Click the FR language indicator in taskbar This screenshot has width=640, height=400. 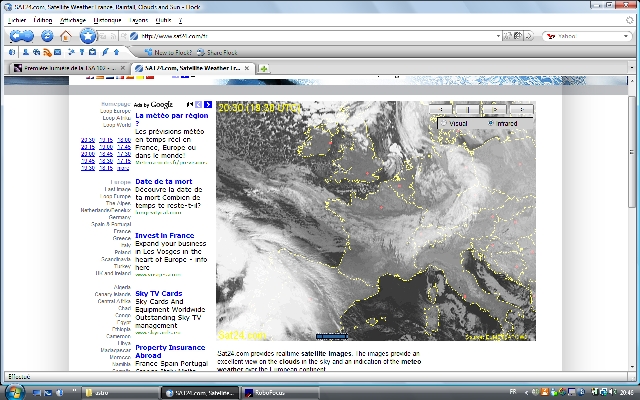pyautogui.click(x=513, y=392)
